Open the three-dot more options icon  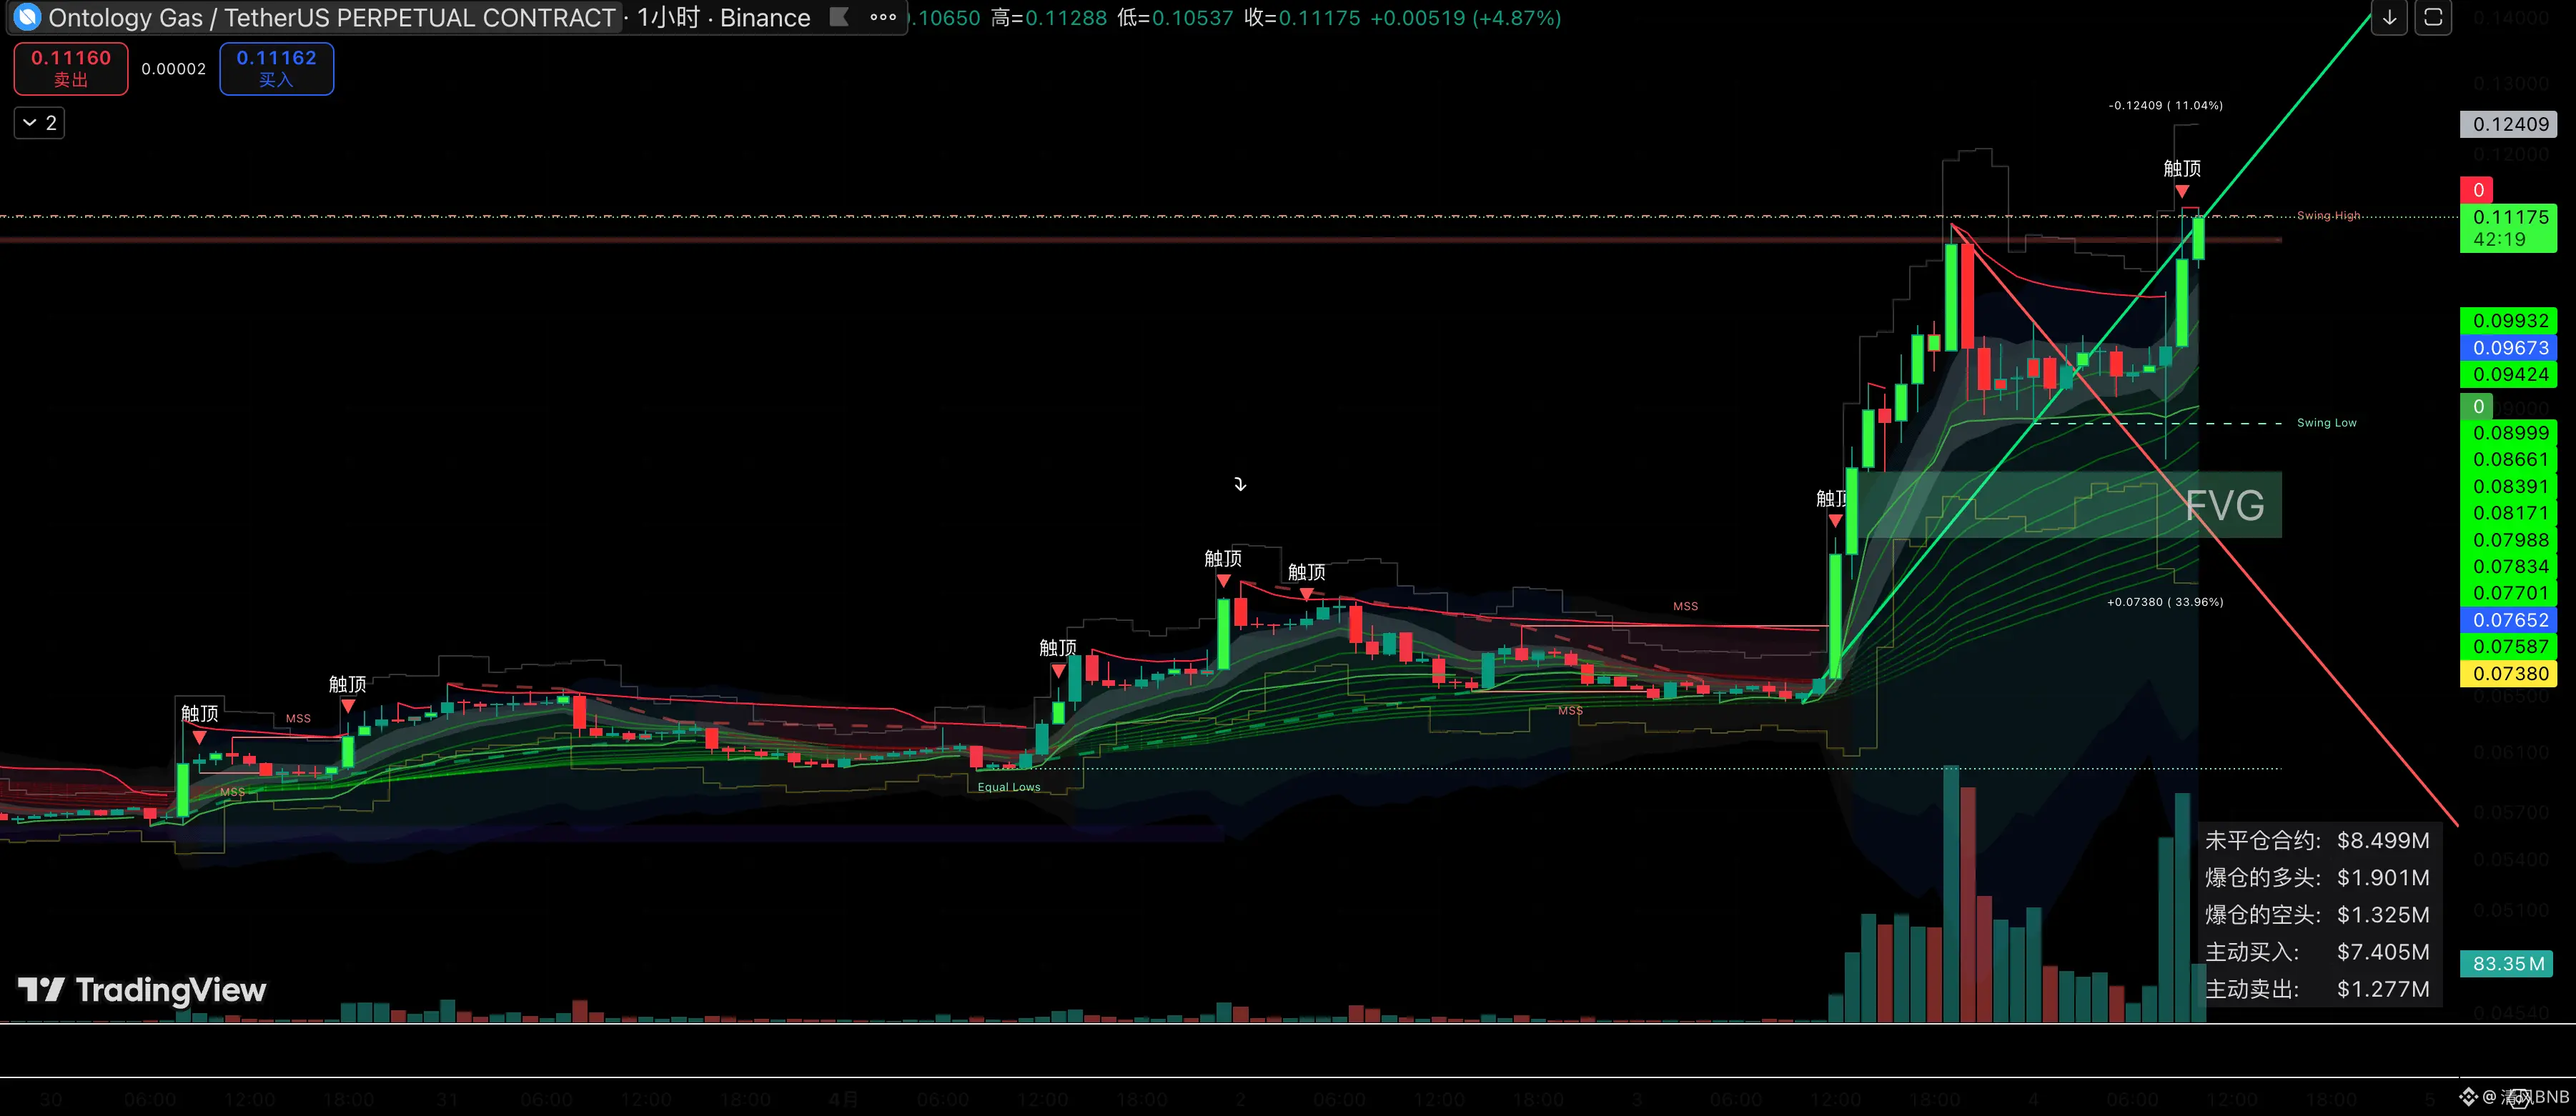[x=883, y=17]
